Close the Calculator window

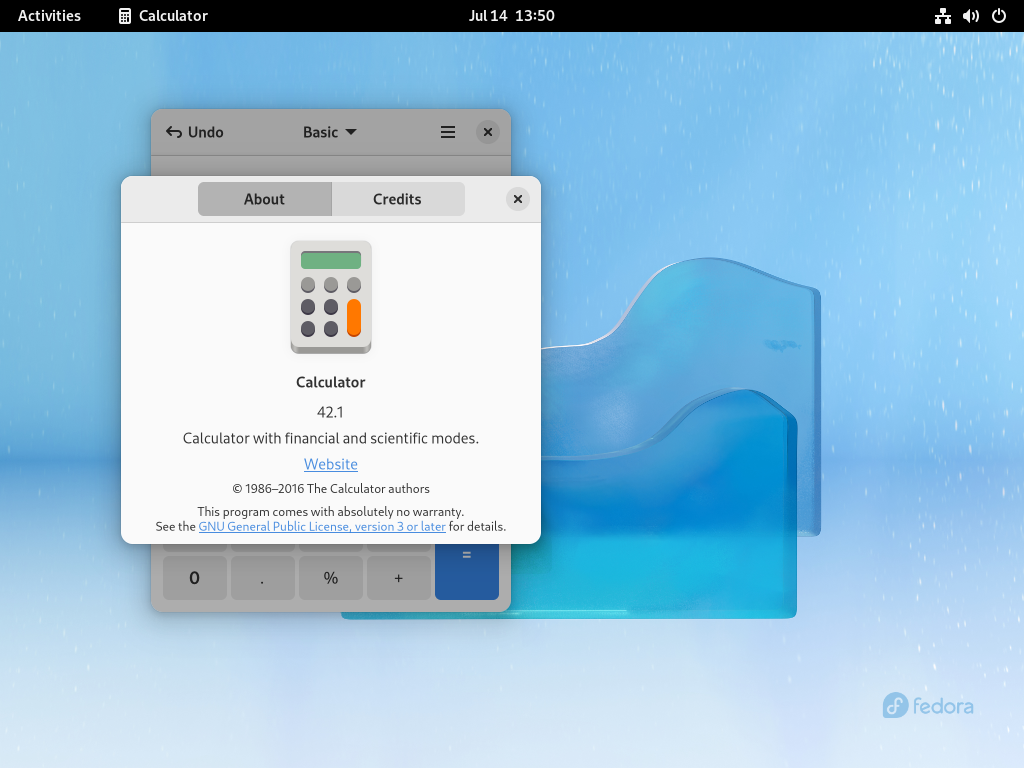(488, 132)
